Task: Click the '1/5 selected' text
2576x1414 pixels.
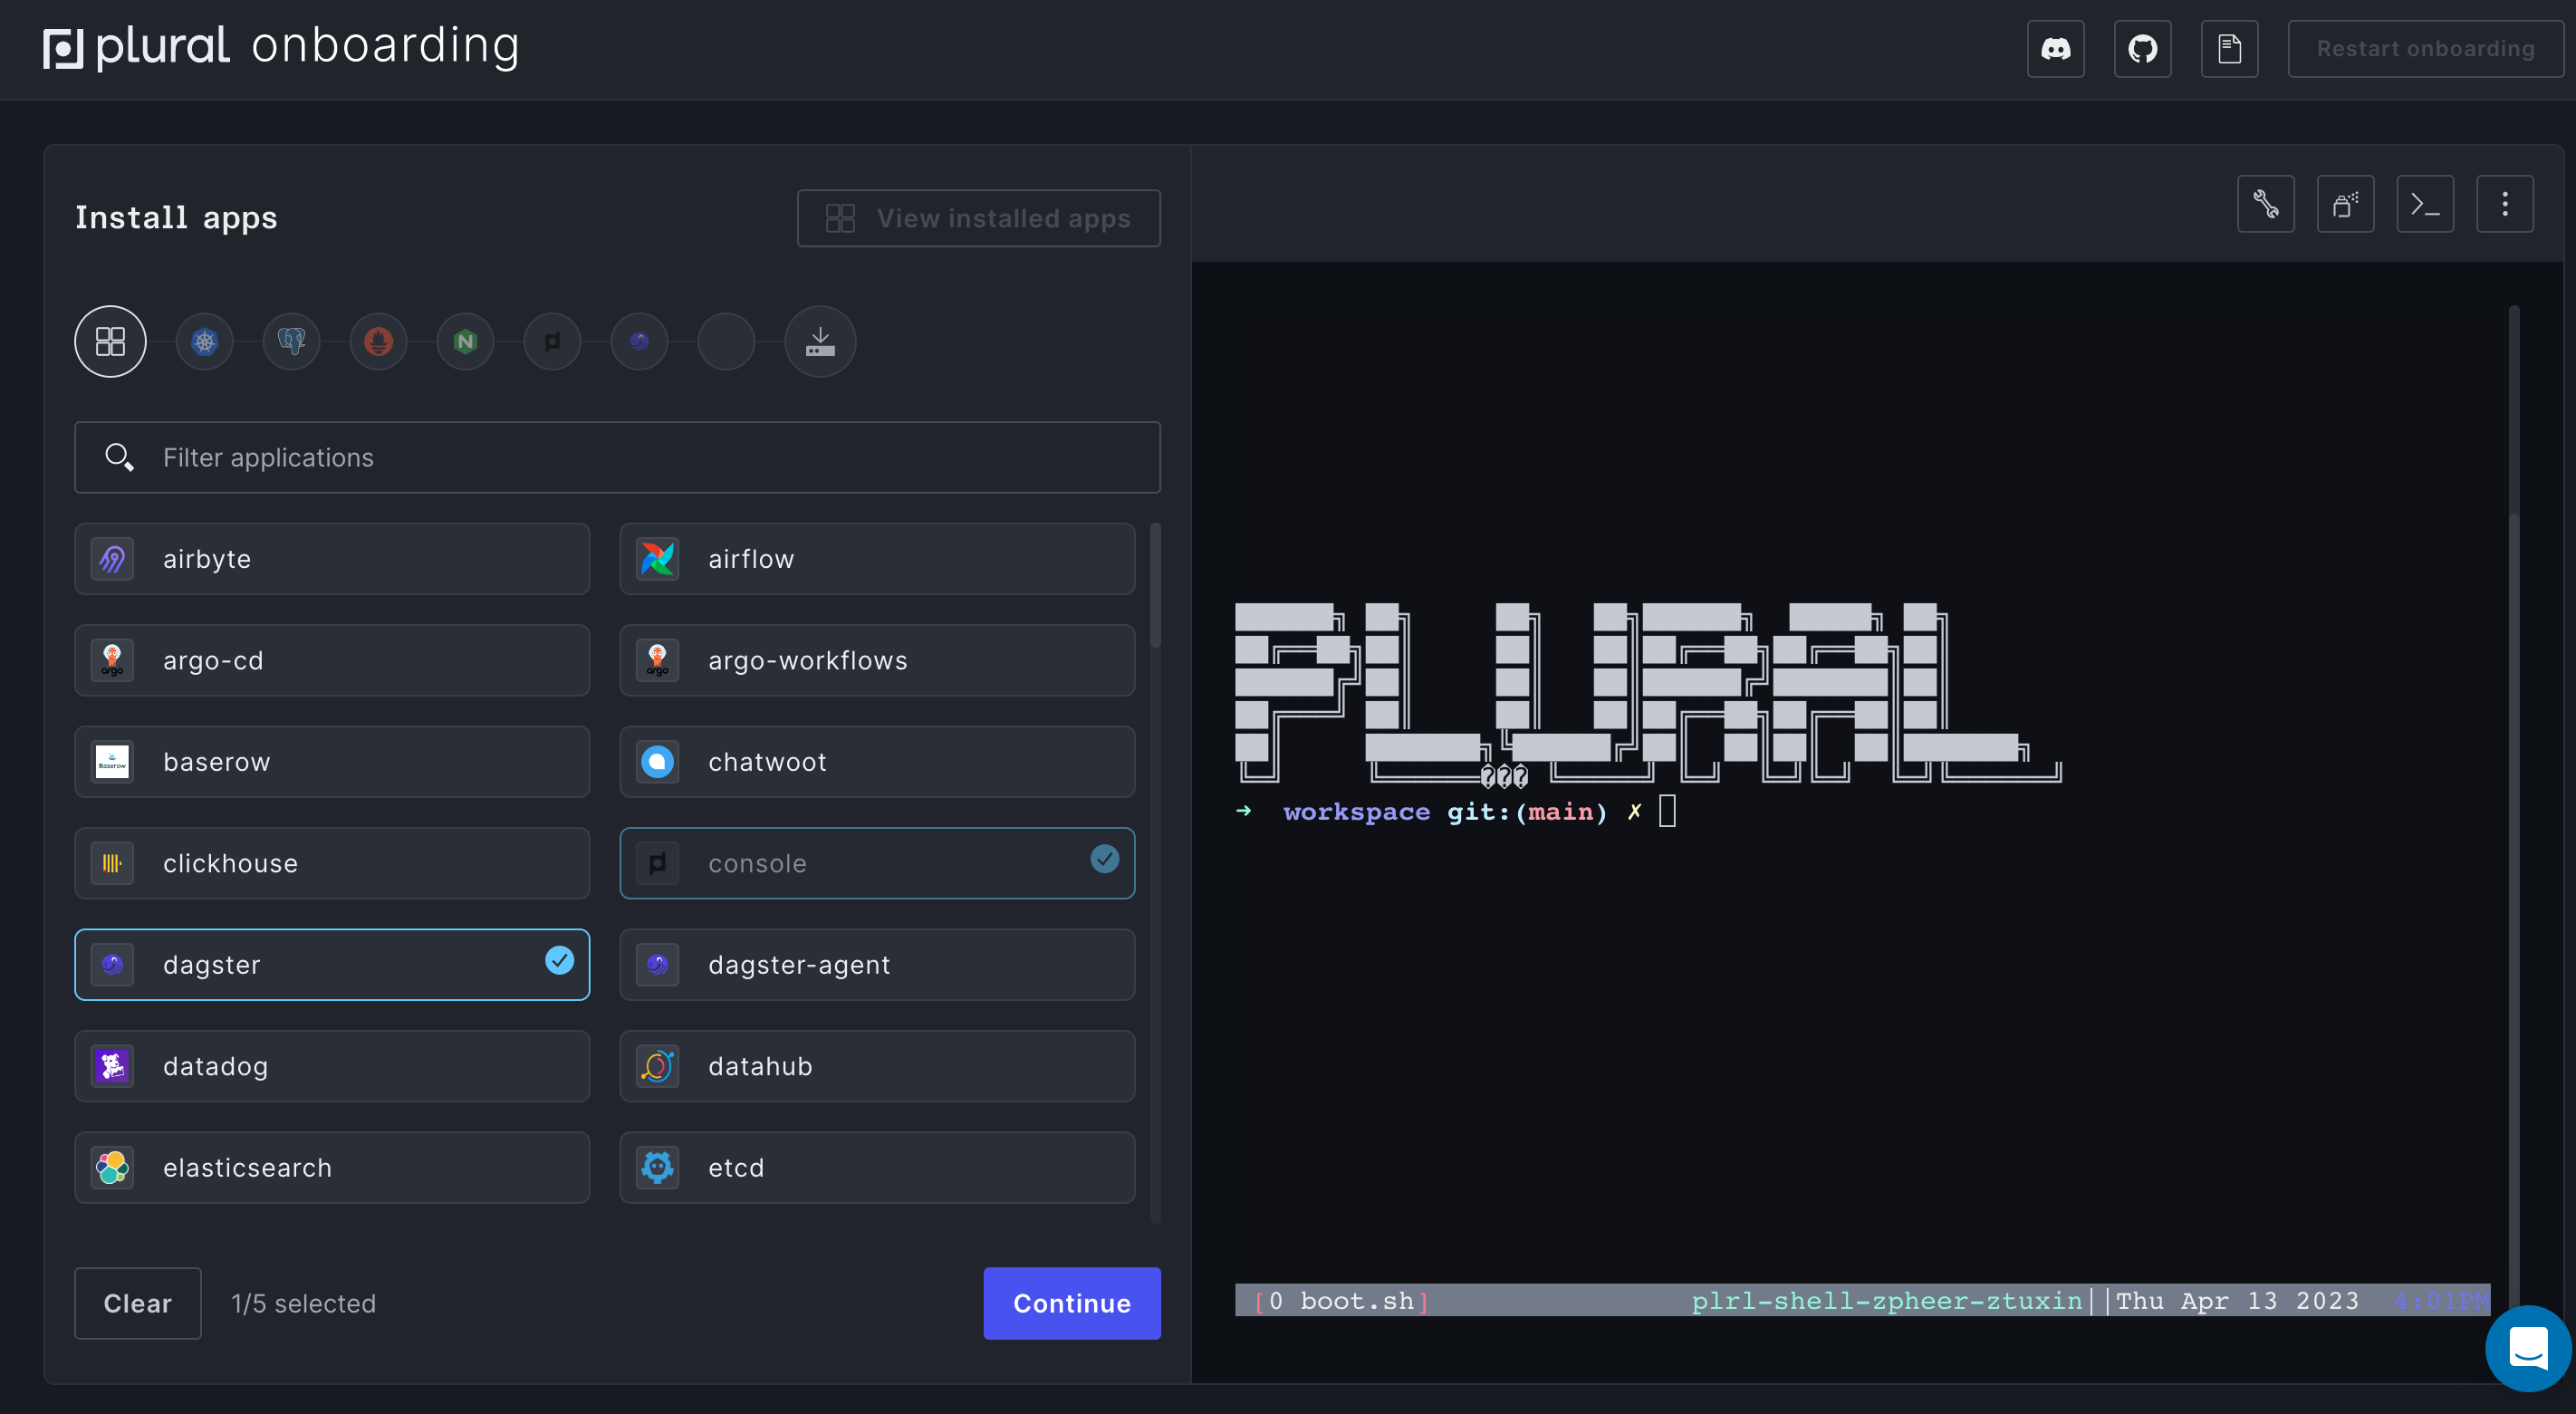Action: point(303,1303)
